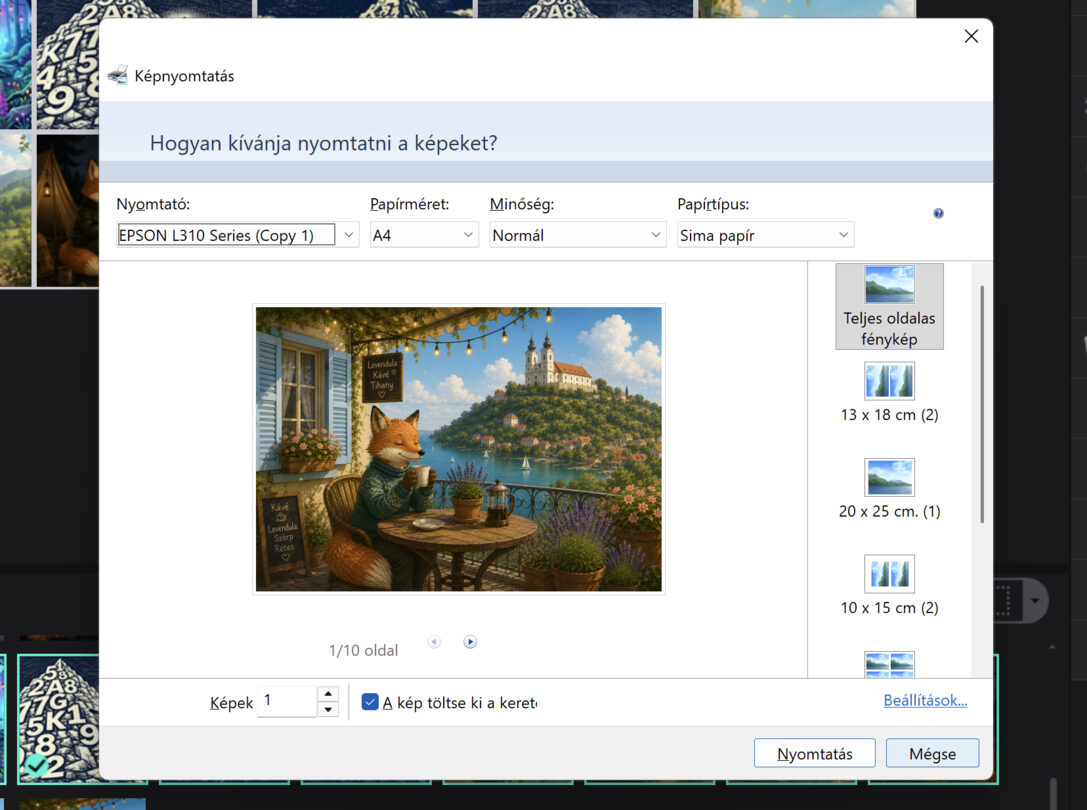1087x810 pixels.
Task: Select the 20 x 25 cm. (1) layout
Action: 889,489
